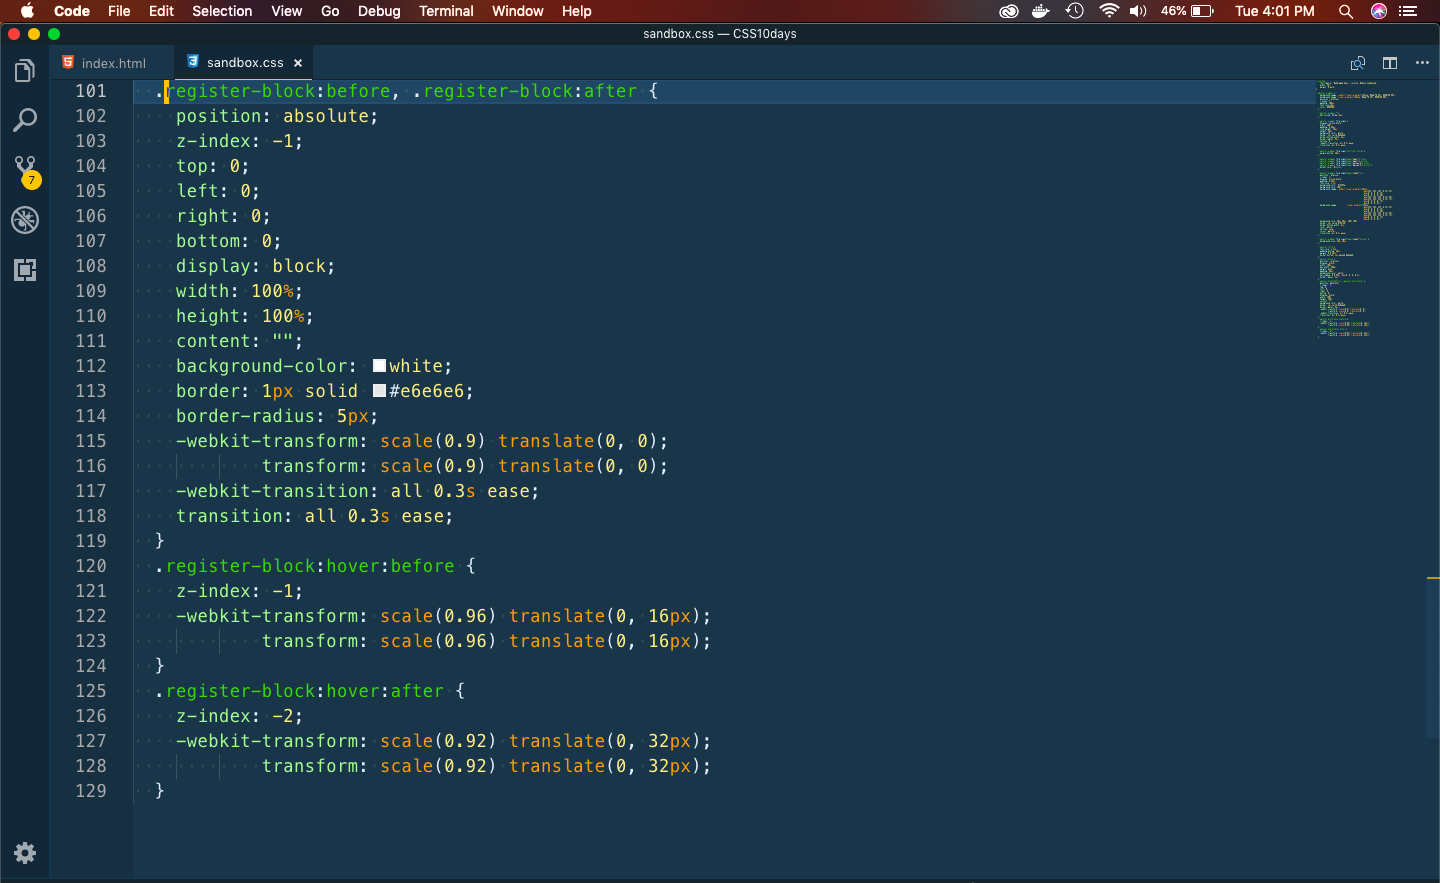1440x883 pixels.
Task: Click the editor vertical scrollbar thumb
Action: pyautogui.click(x=1433, y=658)
